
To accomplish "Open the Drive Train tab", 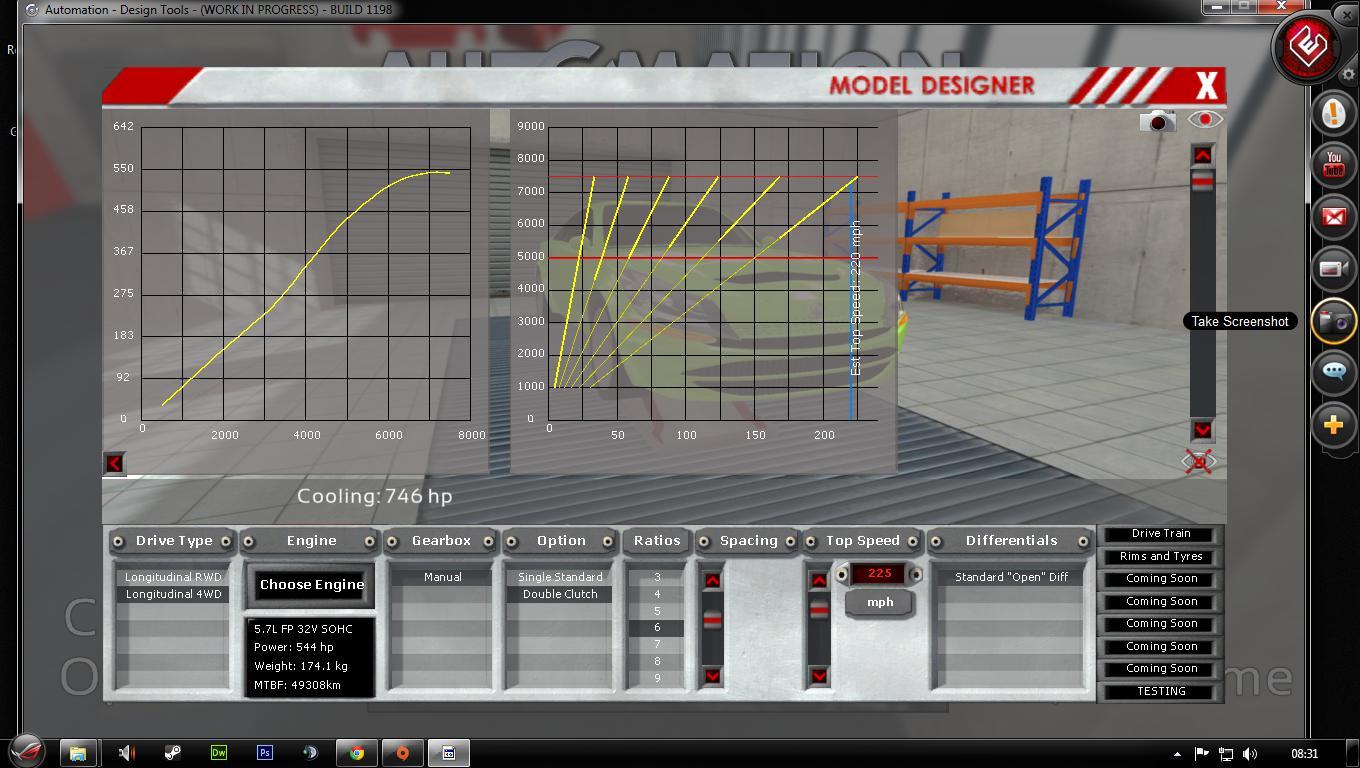I will [x=1161, y=534].
